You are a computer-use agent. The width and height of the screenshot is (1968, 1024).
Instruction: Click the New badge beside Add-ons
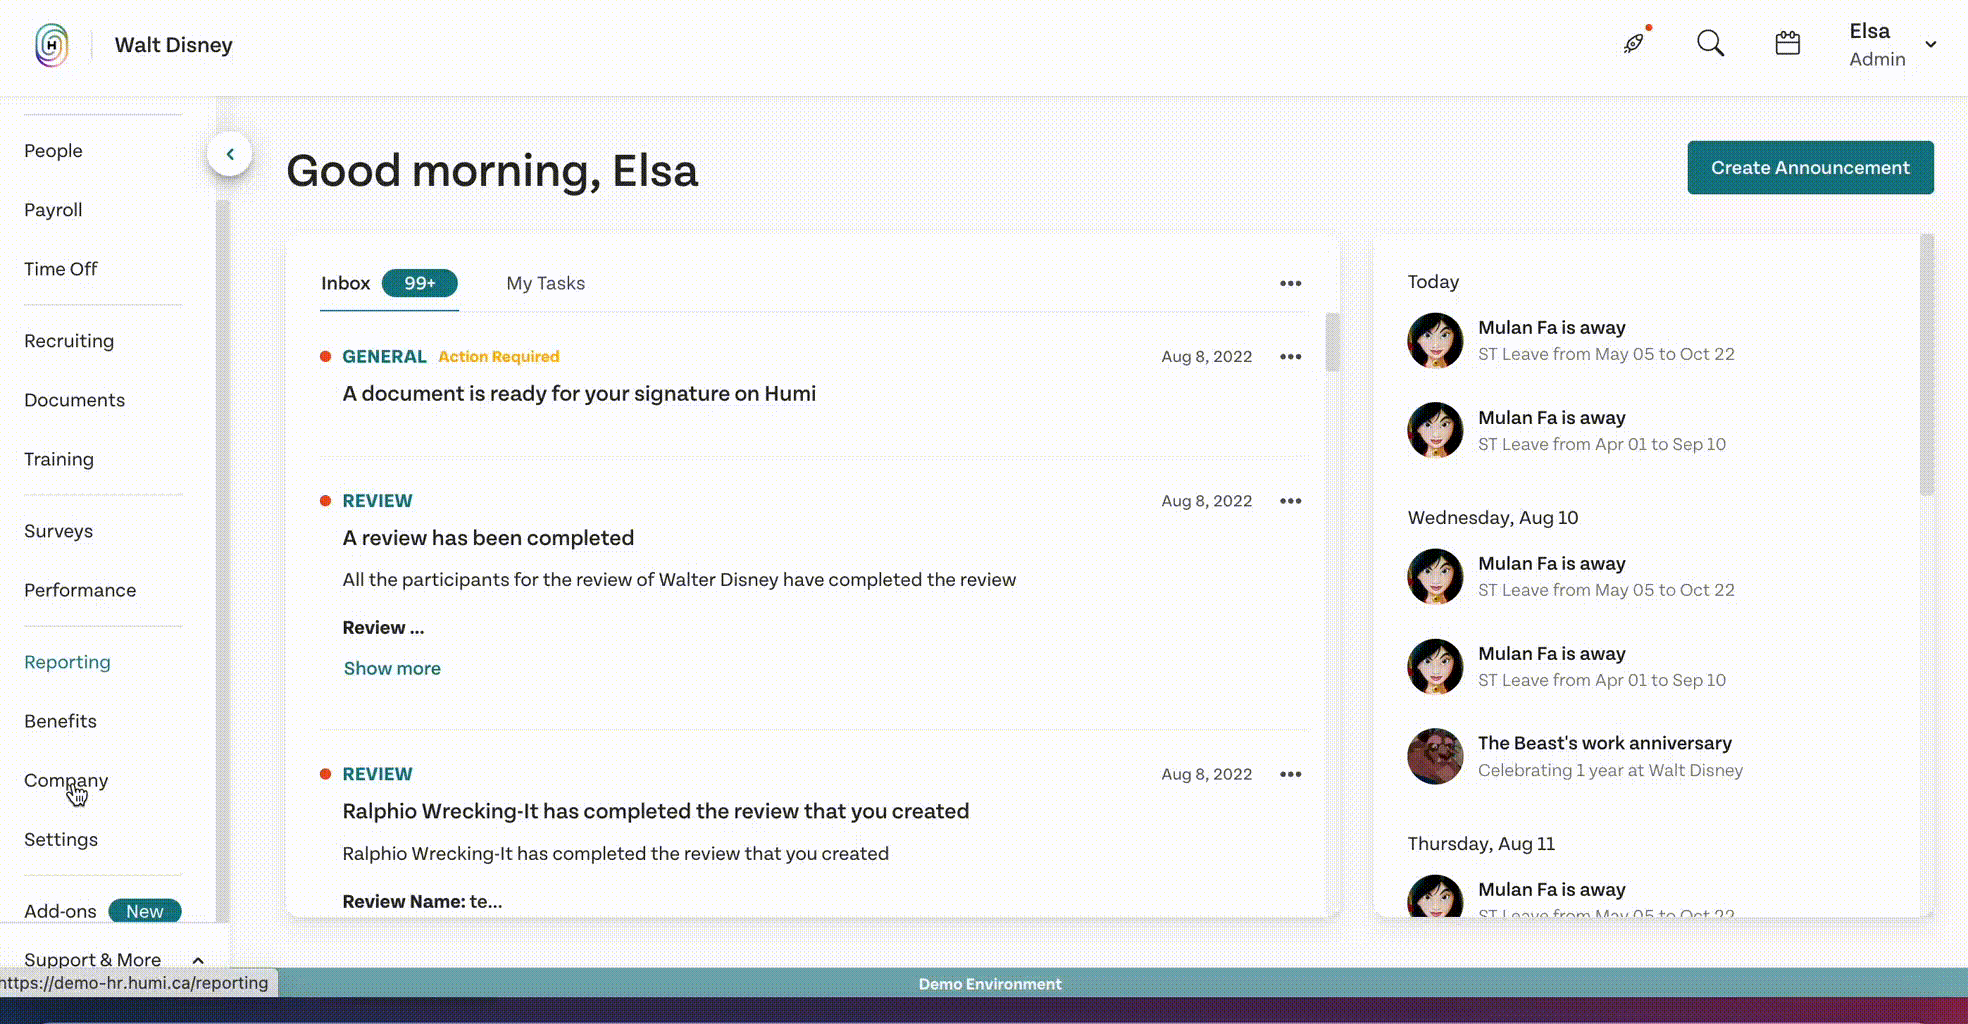[x=145, y=911]
